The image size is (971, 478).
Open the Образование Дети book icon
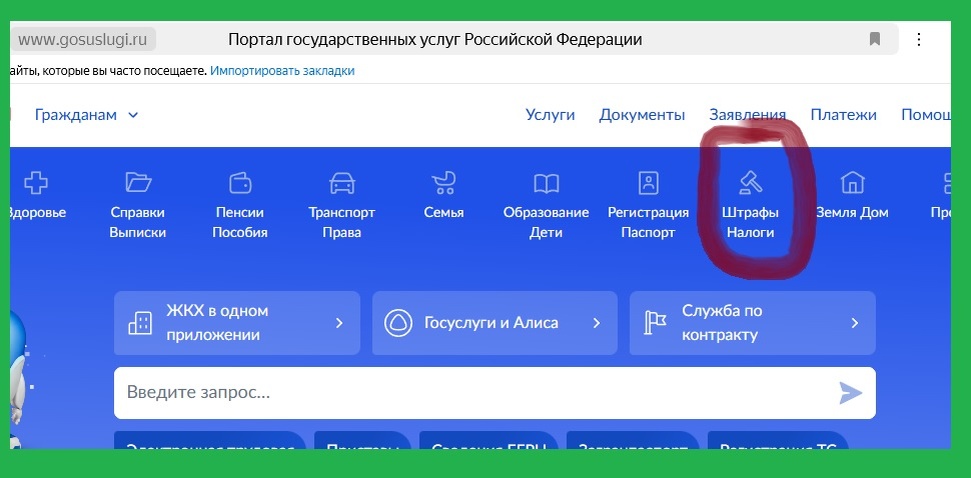pyautogui.click(x=546, y=183)
